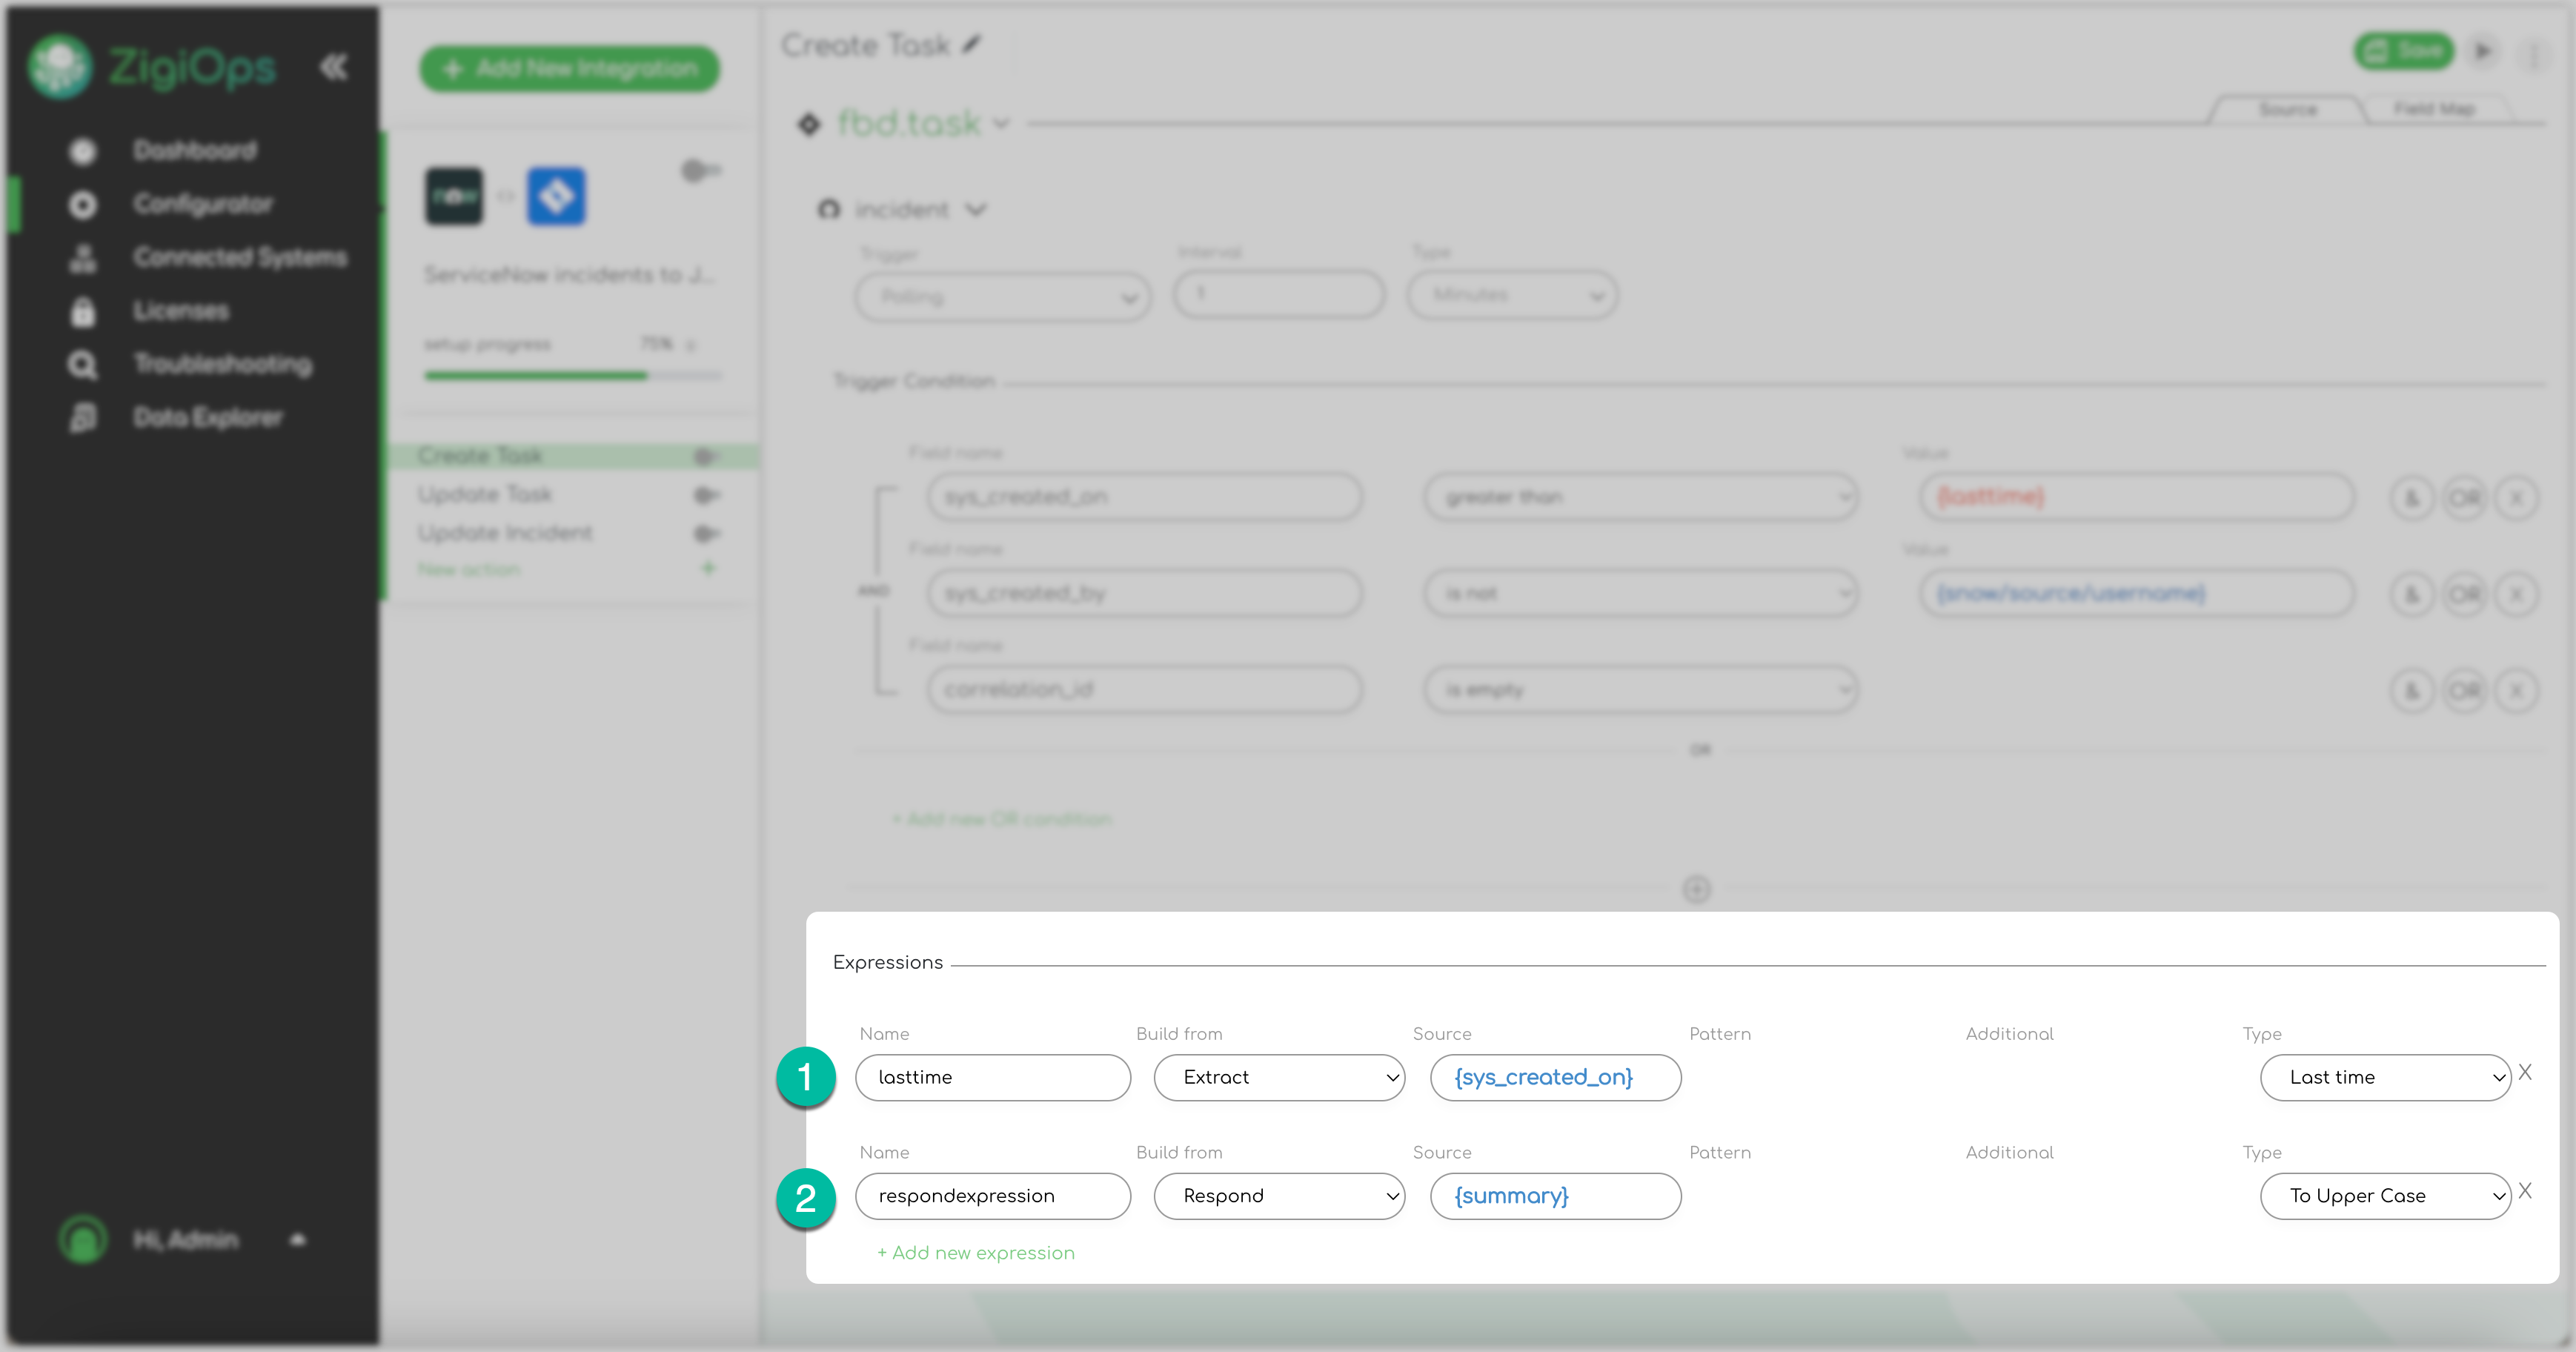Toggle Create Task action switch
This screenshot has height=1352, width=2576.
coord(706,457)
